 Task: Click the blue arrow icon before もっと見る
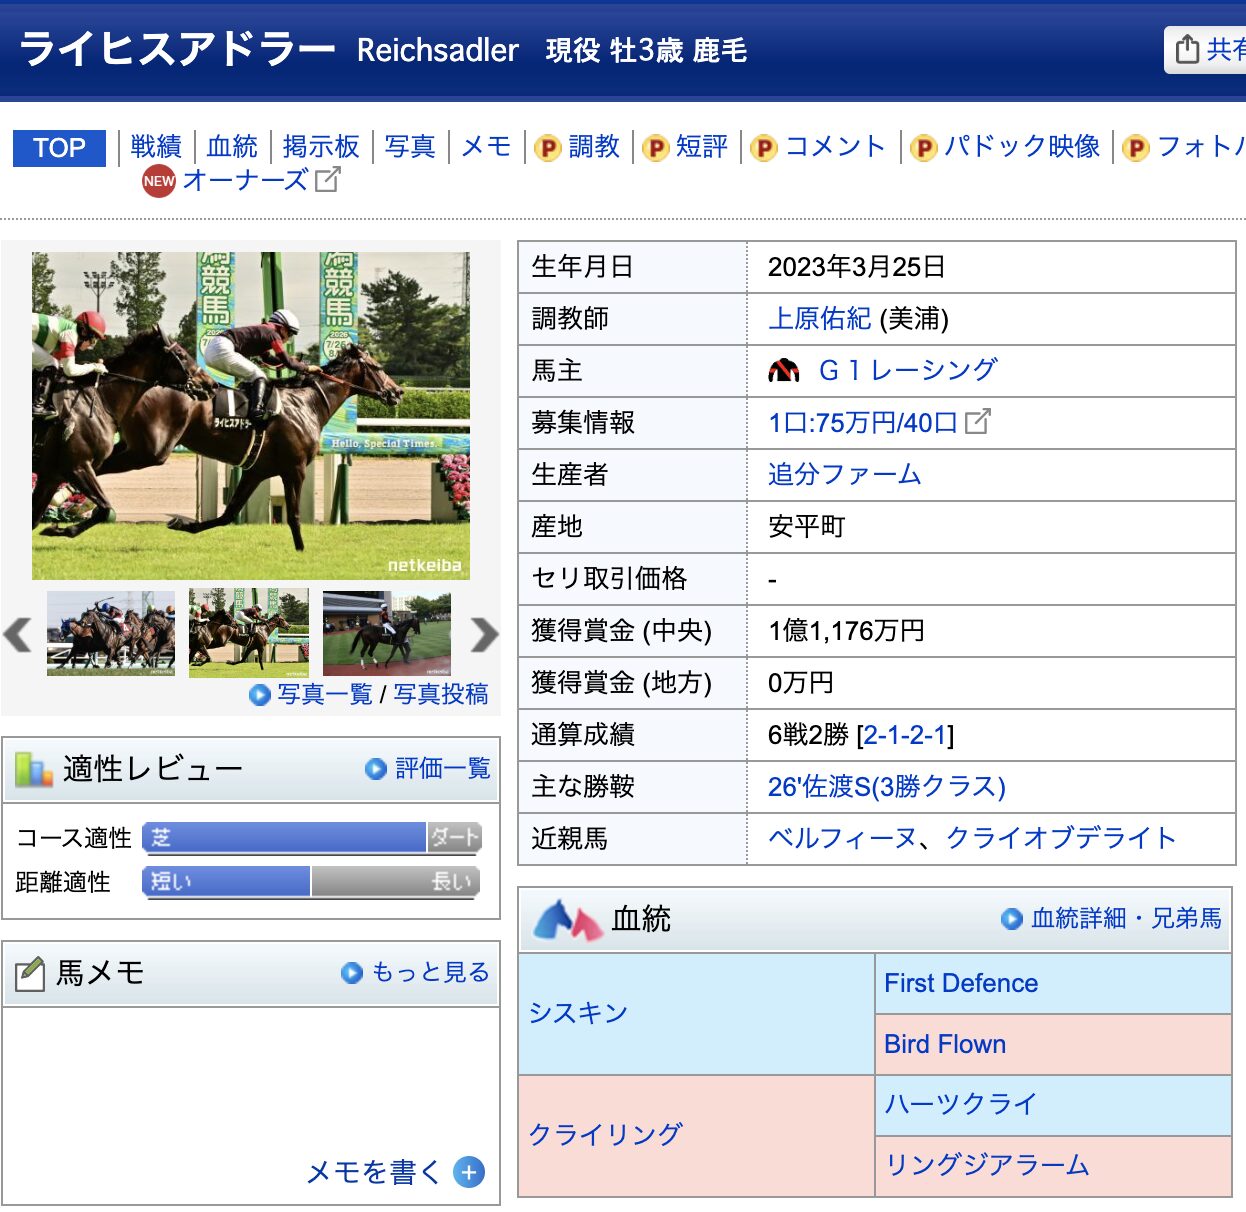point(352,973)
